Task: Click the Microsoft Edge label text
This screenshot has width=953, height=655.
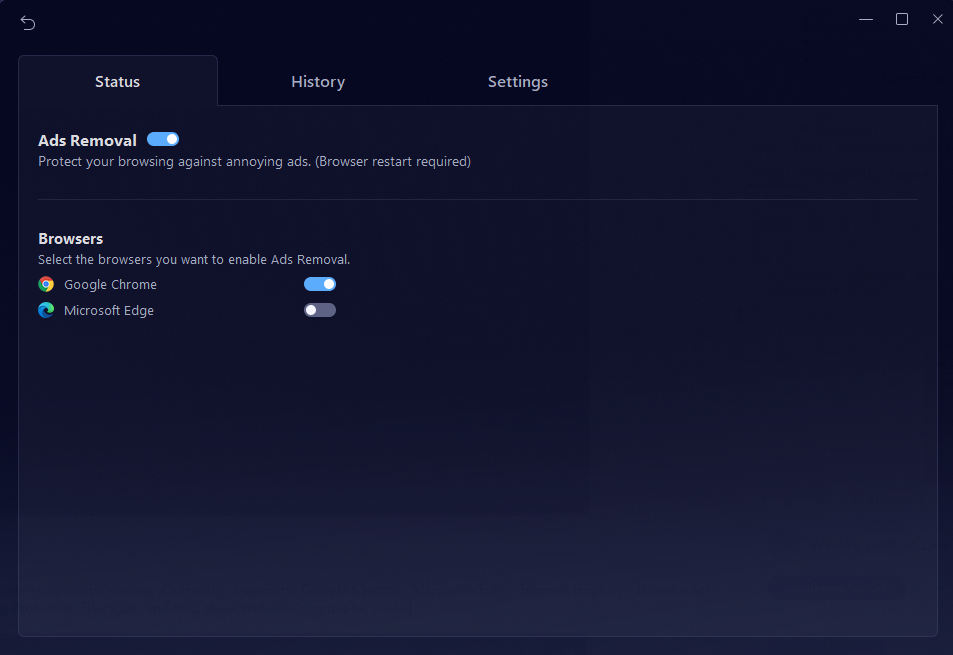Action: pyautogui.click(x=109, y=311)
